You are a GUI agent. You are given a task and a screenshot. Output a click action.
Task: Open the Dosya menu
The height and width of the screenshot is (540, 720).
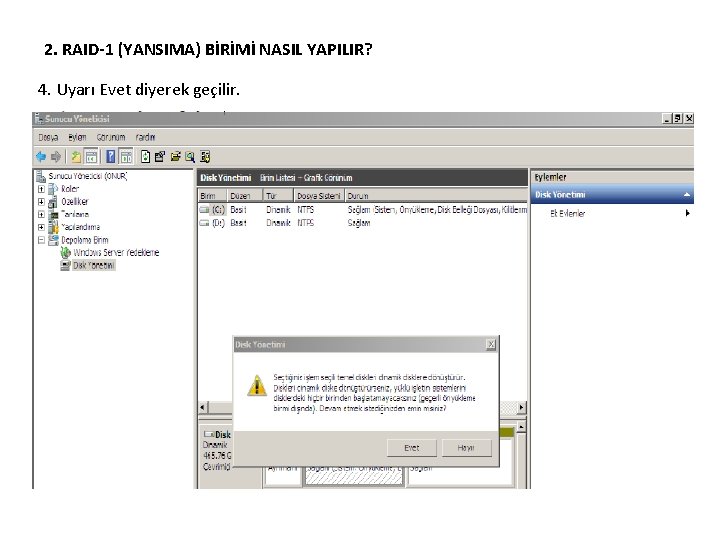48,137
